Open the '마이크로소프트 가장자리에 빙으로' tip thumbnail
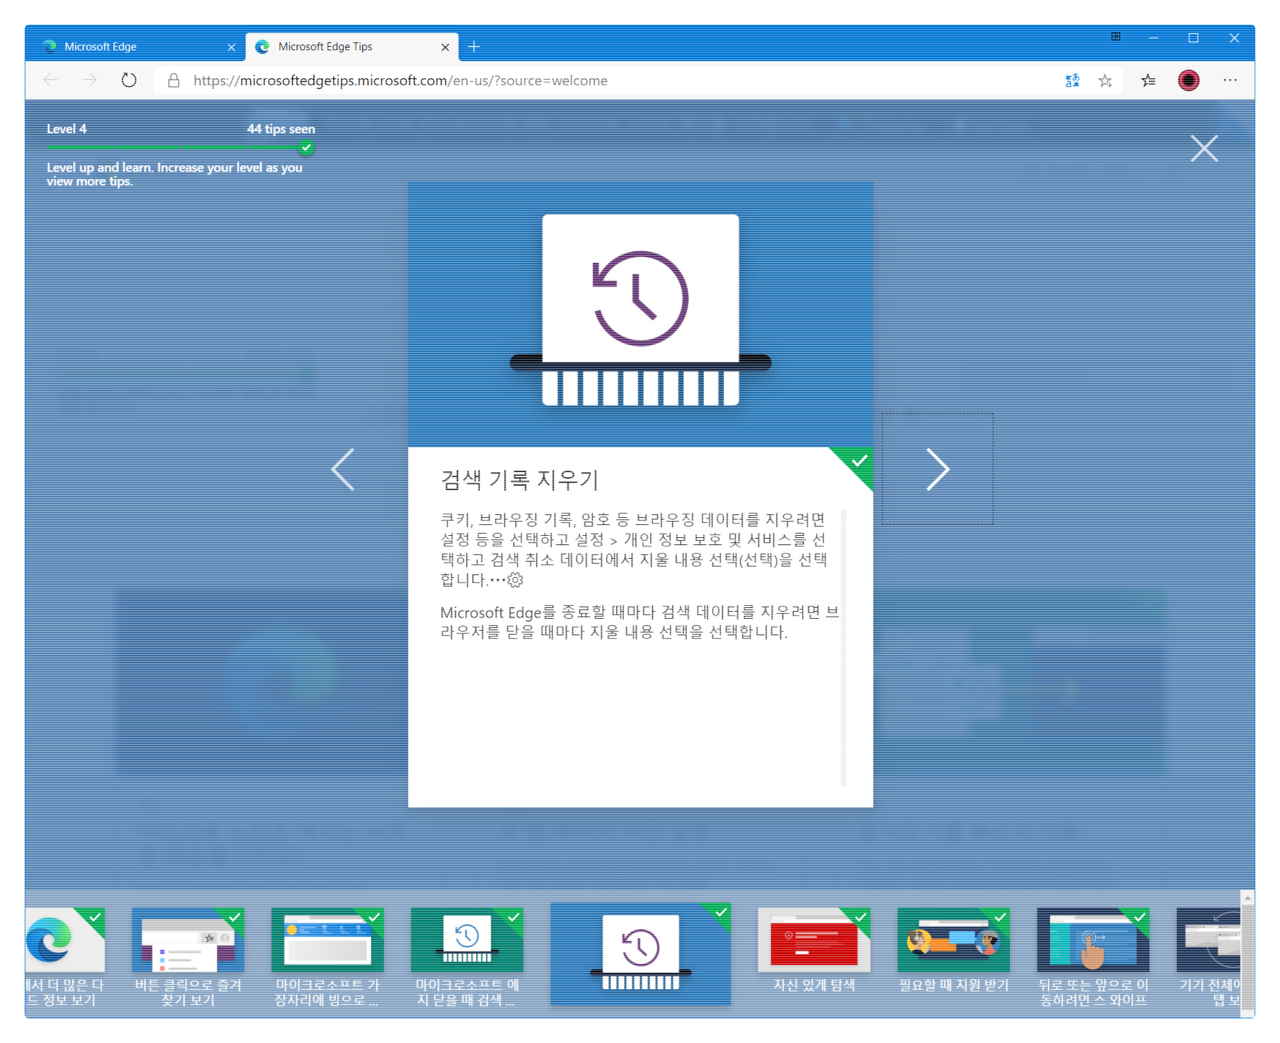 (x=328, y=940)
